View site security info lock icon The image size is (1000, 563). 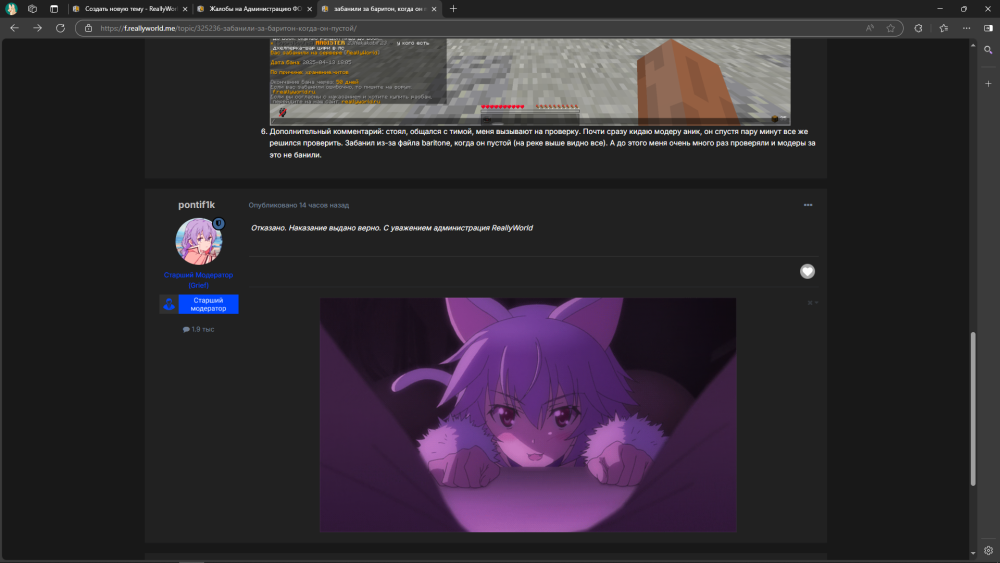[89, 28]
